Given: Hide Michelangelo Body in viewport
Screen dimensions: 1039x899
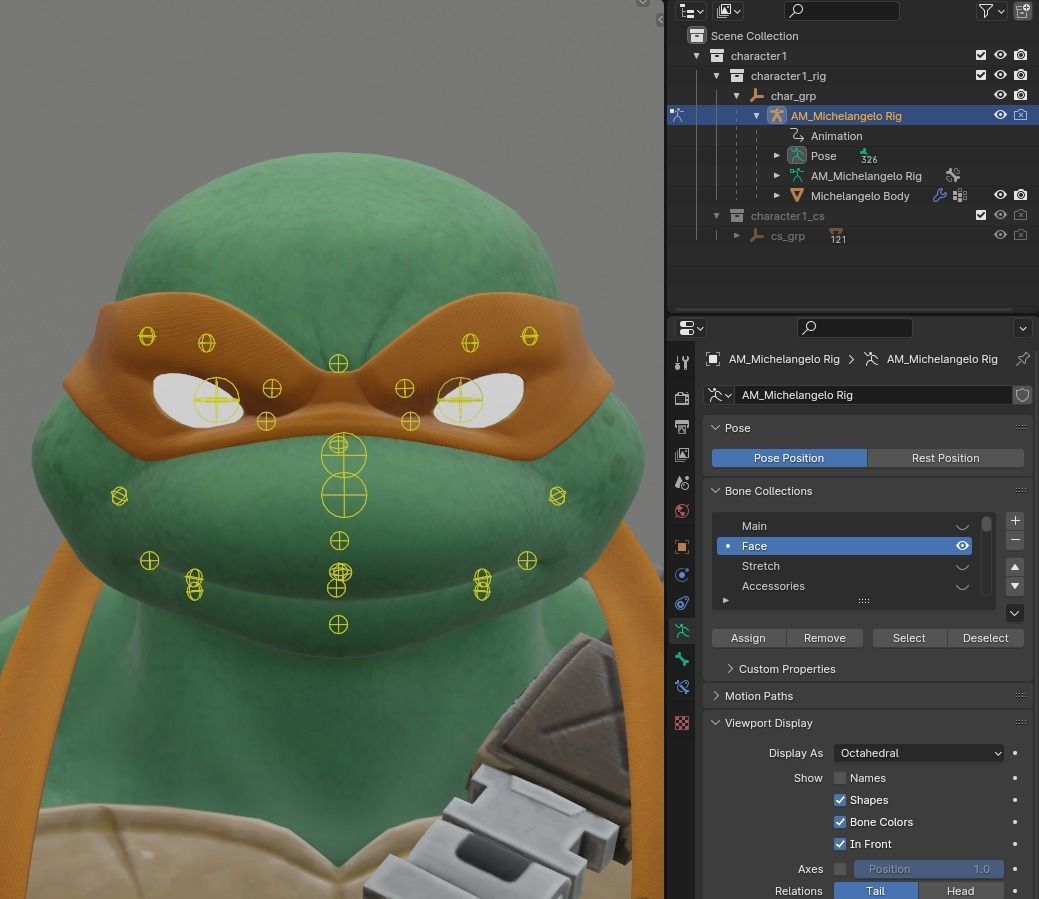Looking at the screenshot, I should pos(1001,195).
